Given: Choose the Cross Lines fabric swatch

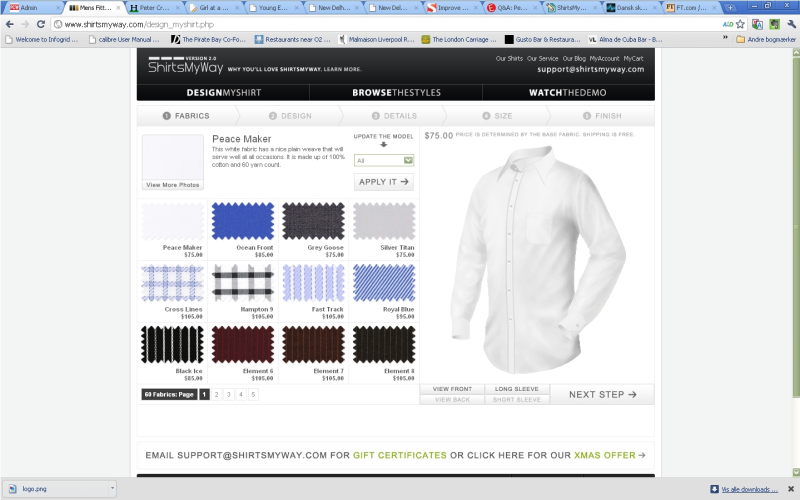Looking at the screenshot, I should tap(172, 283).
